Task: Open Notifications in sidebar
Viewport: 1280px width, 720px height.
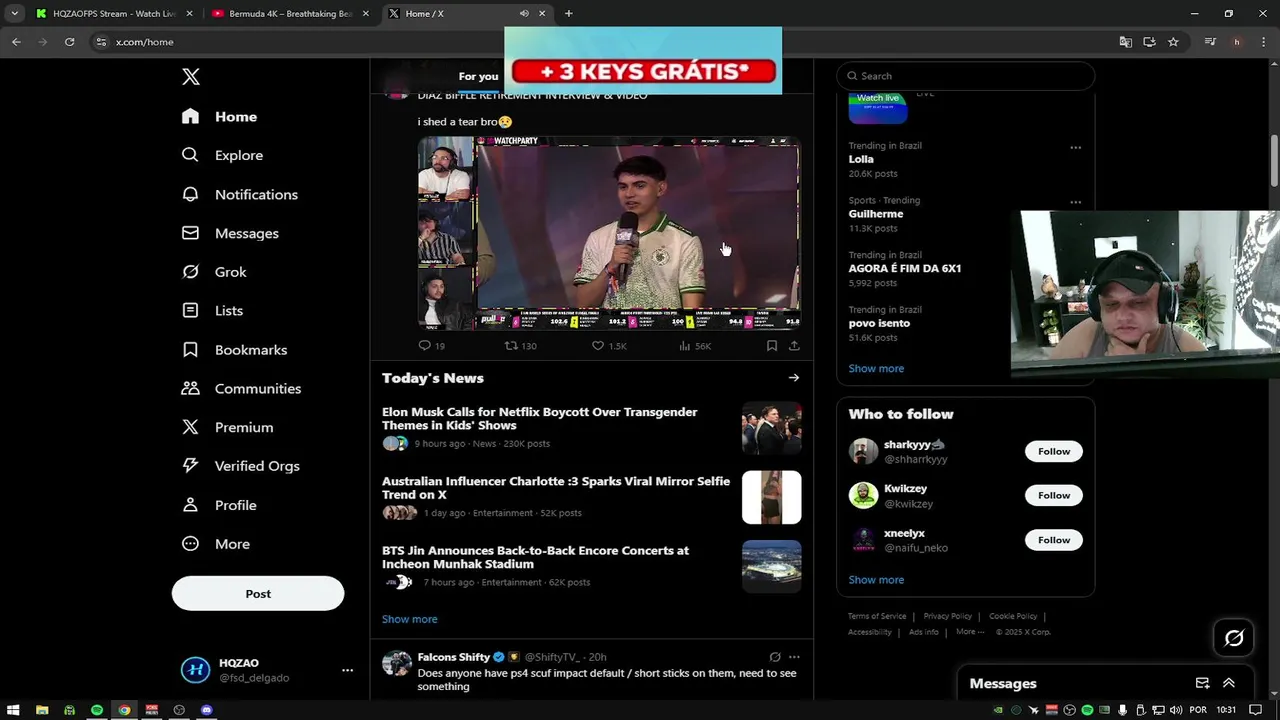Action: coord(240,194)
